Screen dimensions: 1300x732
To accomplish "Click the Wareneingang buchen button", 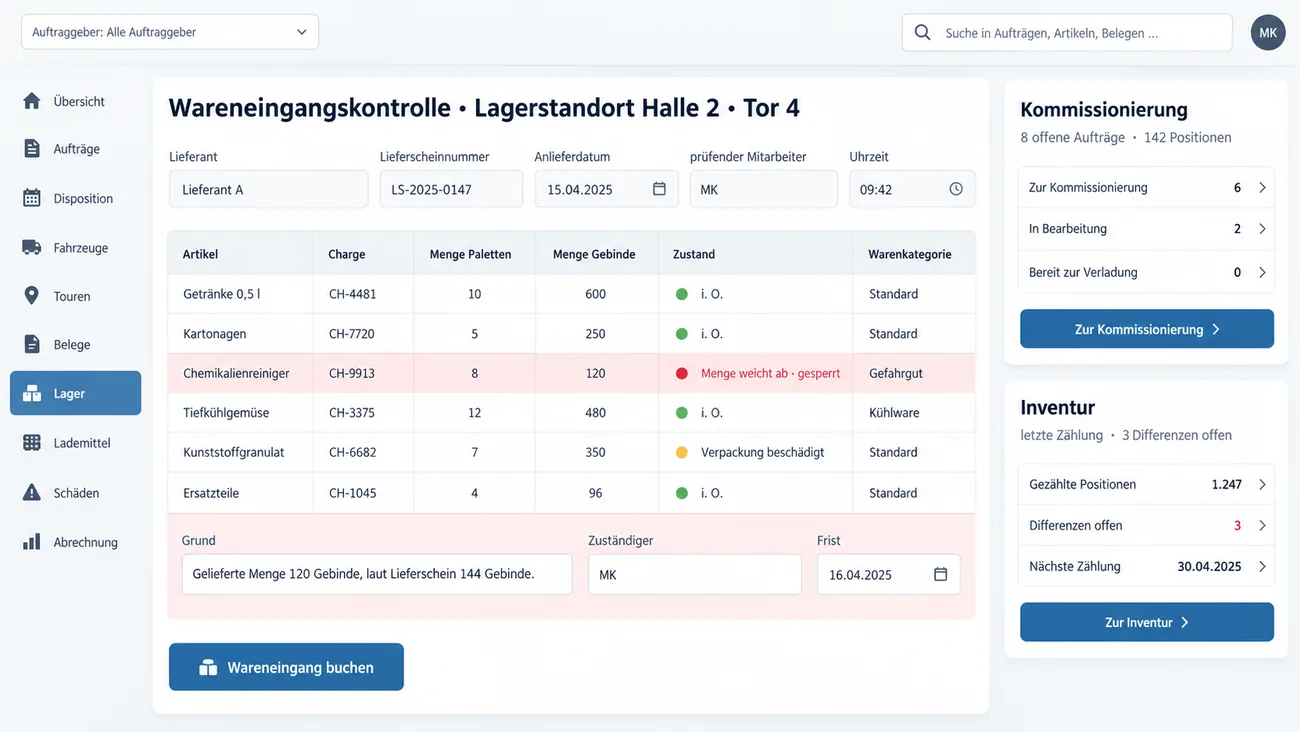I will pos(286,667).
